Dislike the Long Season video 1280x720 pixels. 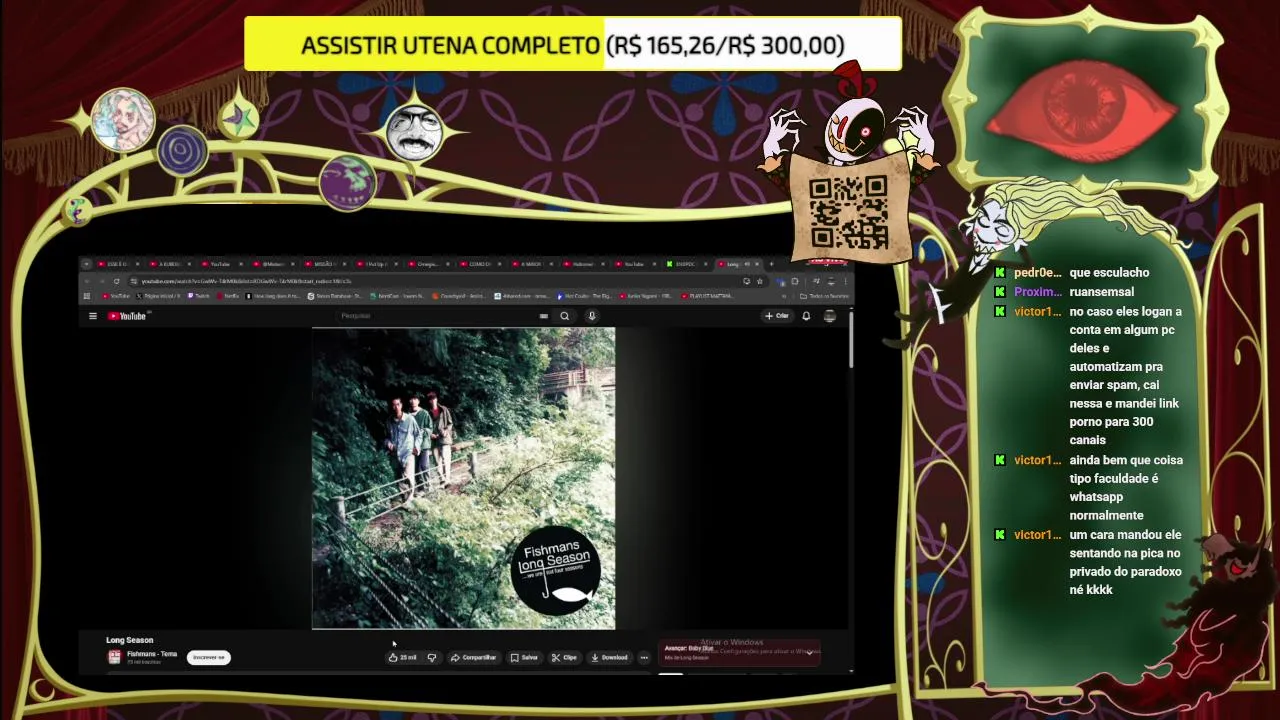tap(432, 658)
